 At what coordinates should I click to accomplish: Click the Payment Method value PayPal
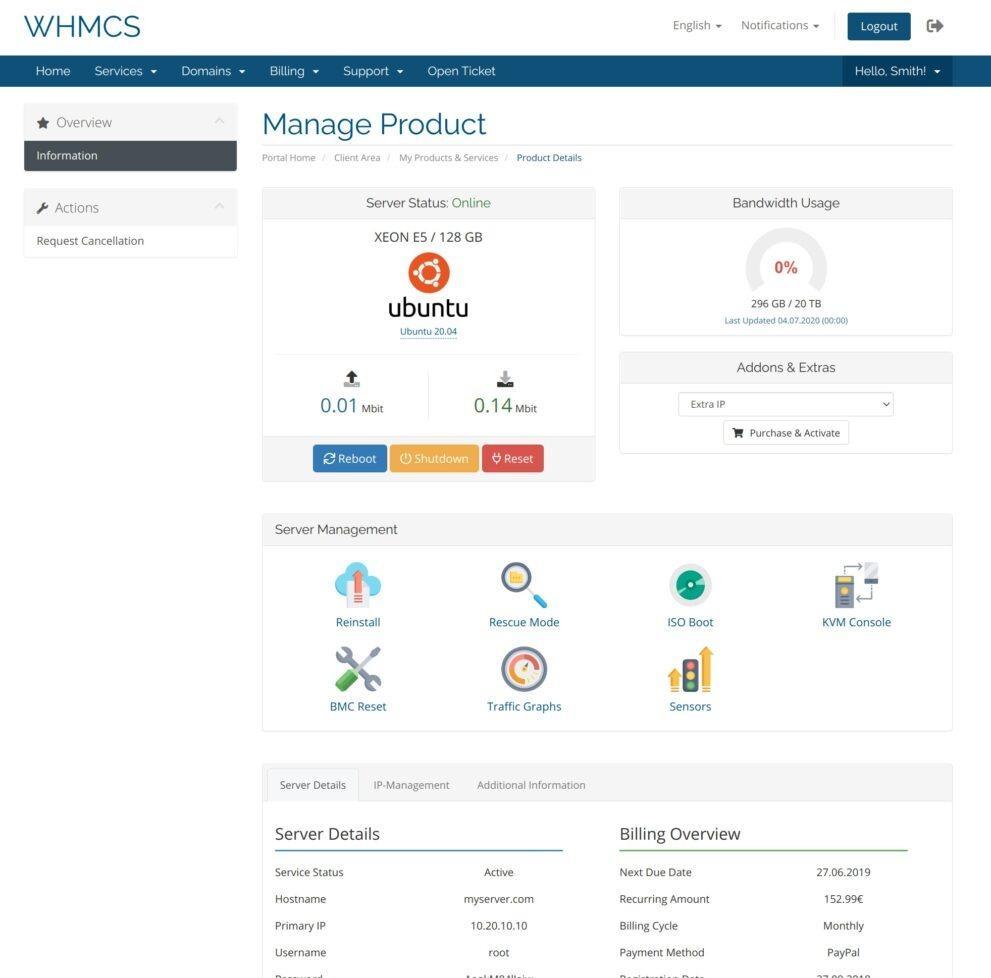[843, 953]
